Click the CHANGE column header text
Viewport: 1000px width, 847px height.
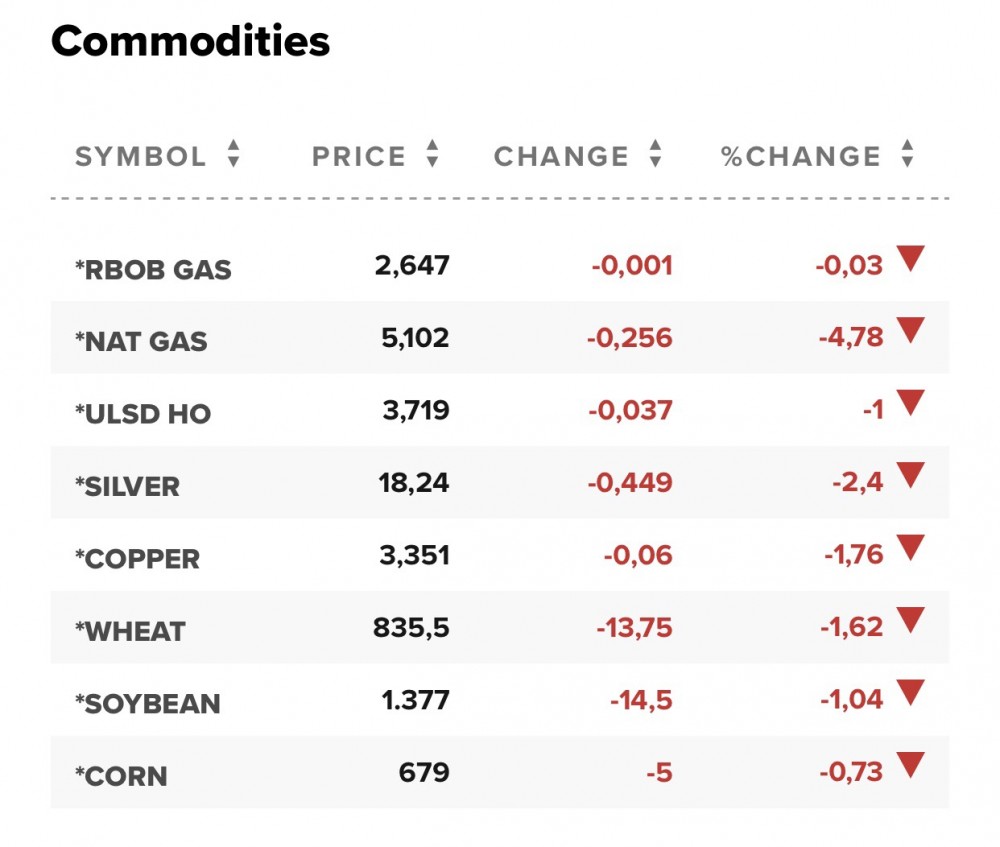point(561,157)
